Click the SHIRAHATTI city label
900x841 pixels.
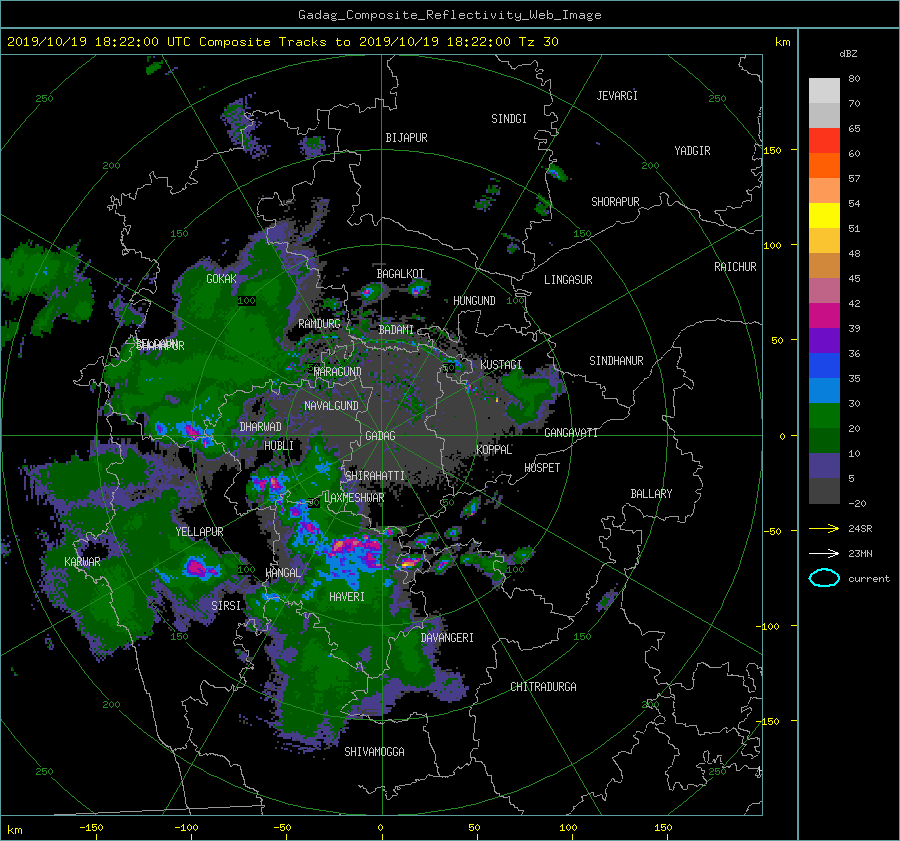click(375, 476)
